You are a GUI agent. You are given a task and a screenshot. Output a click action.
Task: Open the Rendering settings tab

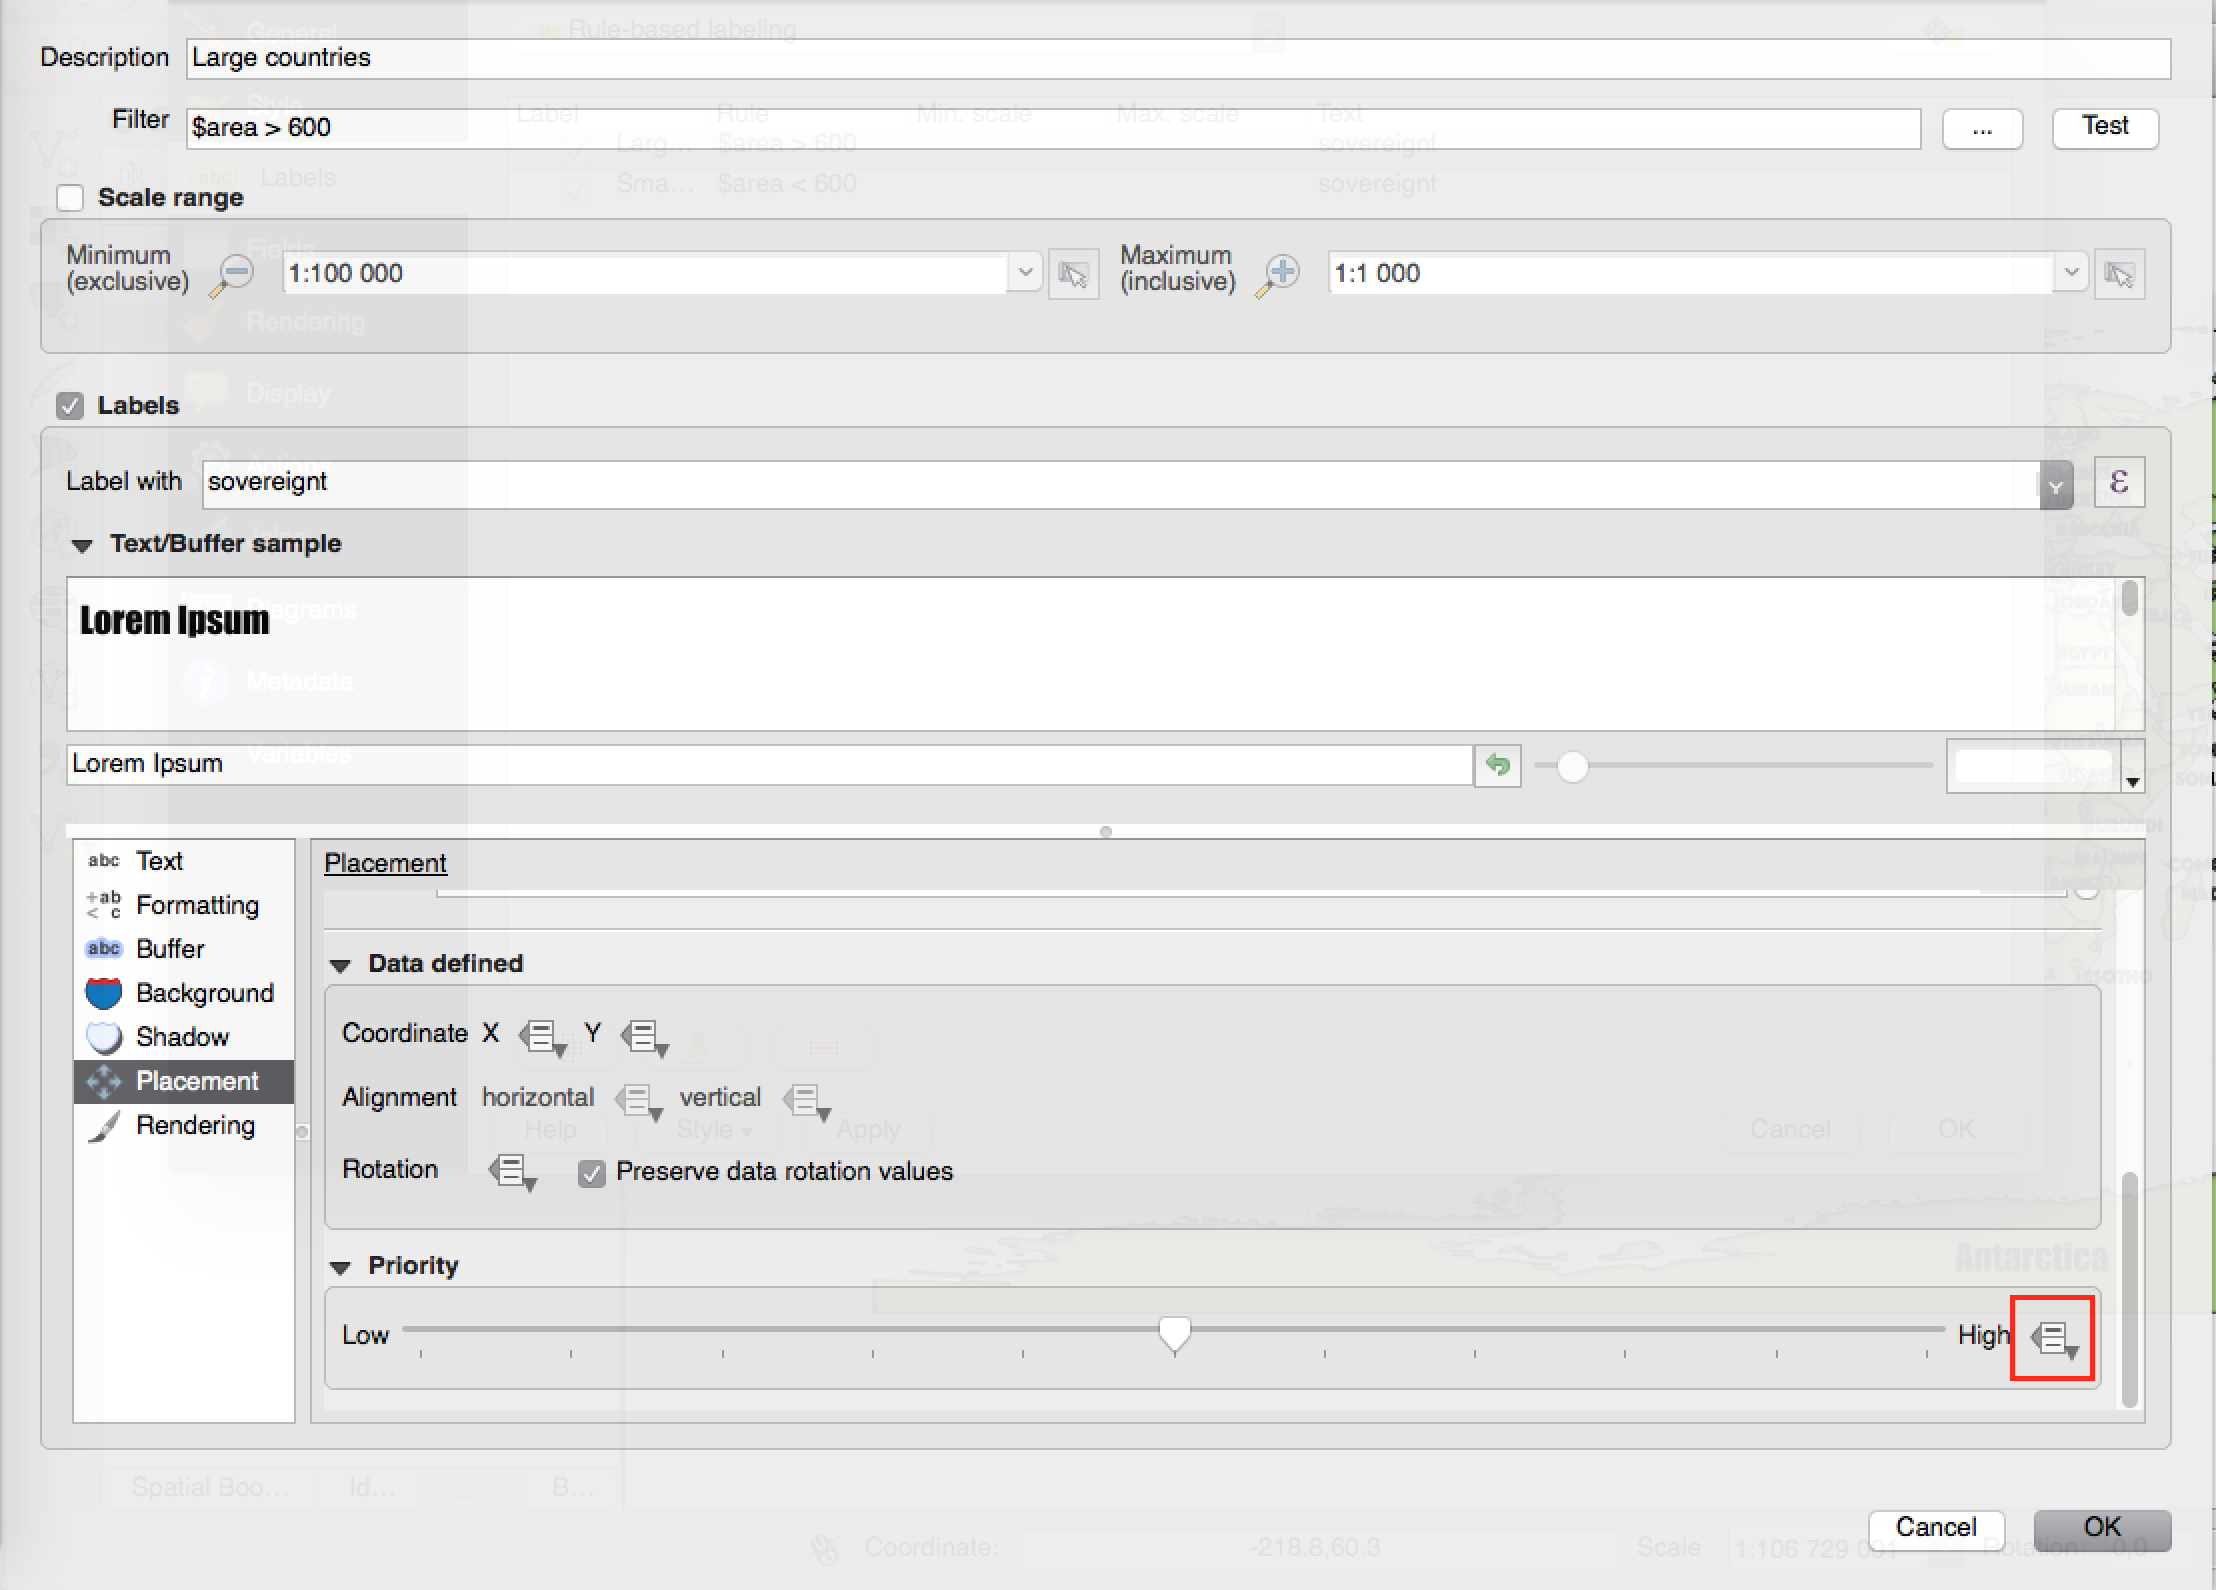click(195, 1126)
